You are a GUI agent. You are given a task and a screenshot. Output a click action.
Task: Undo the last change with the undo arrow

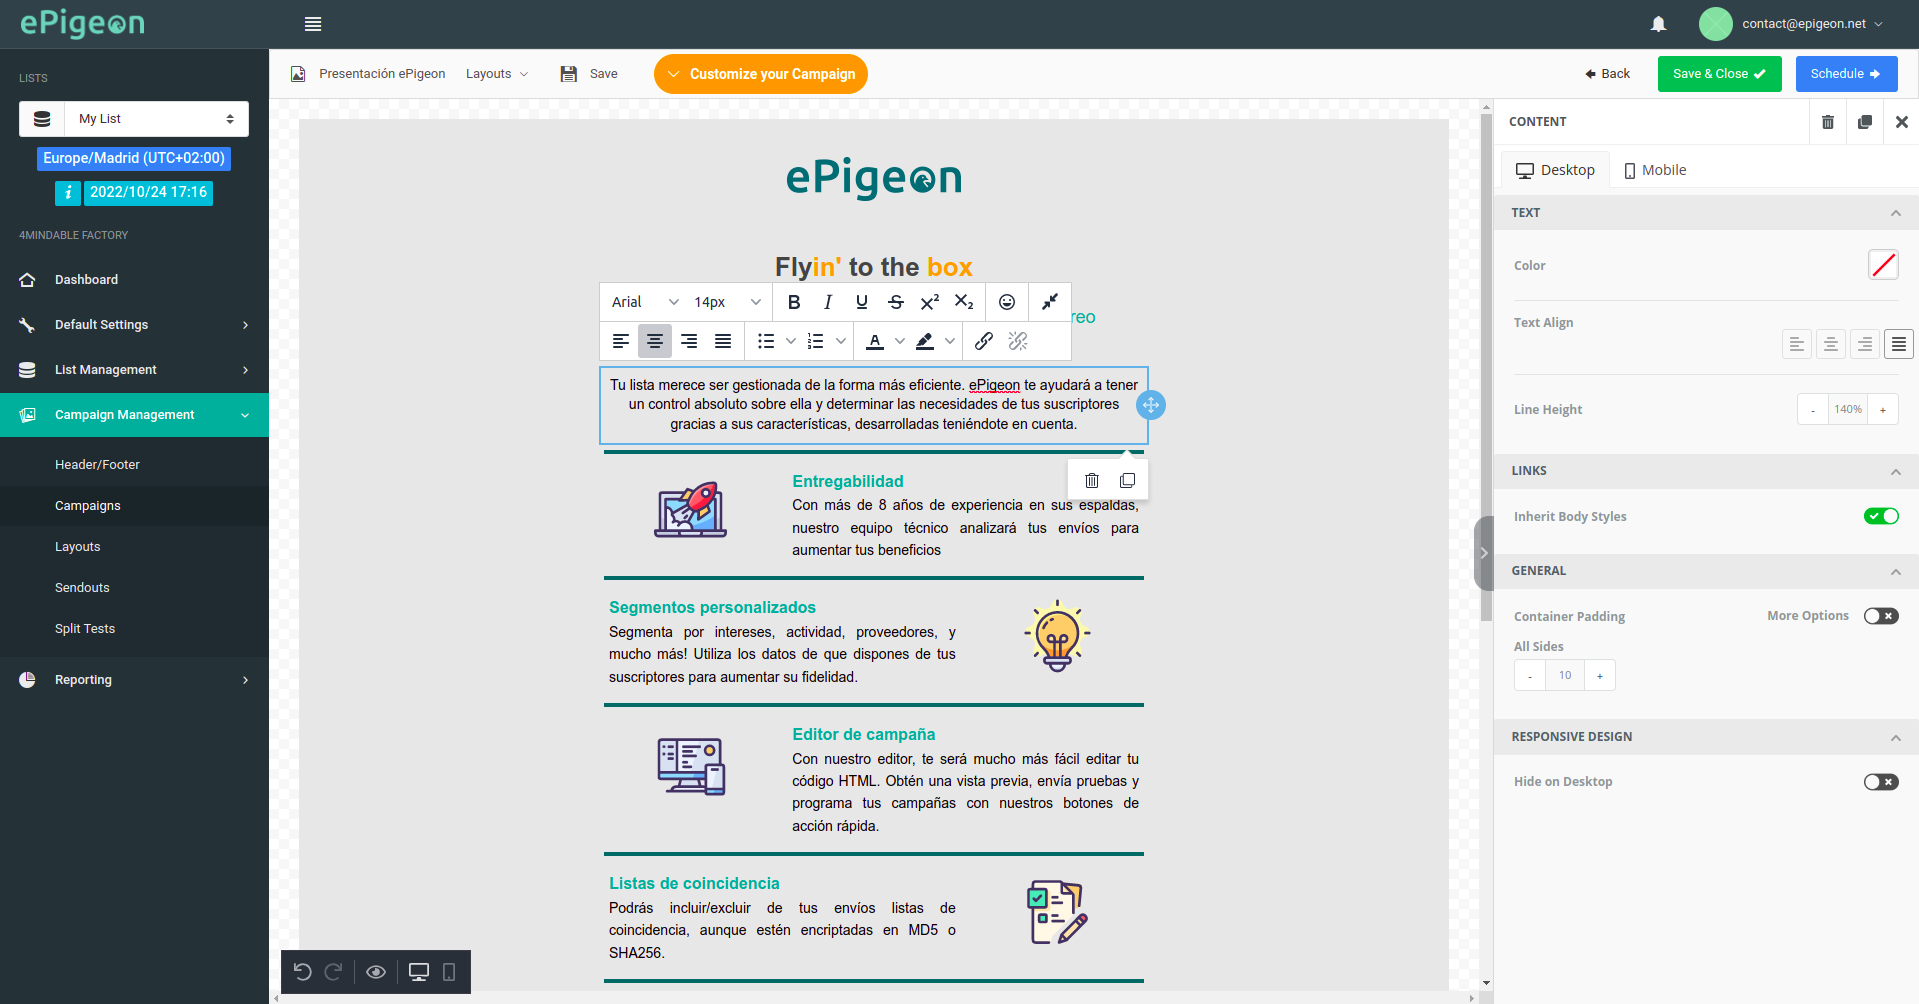coord(303,971)
